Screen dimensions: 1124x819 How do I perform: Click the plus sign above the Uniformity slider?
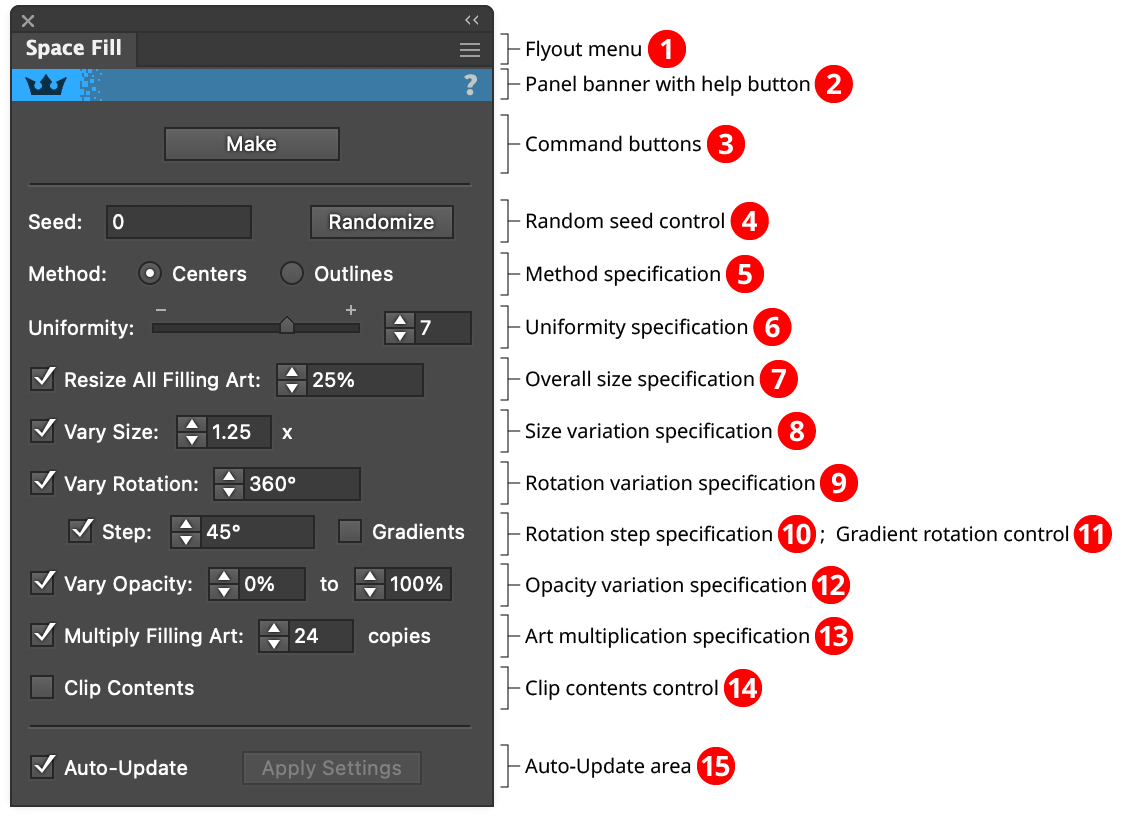[x=351, y=311]
